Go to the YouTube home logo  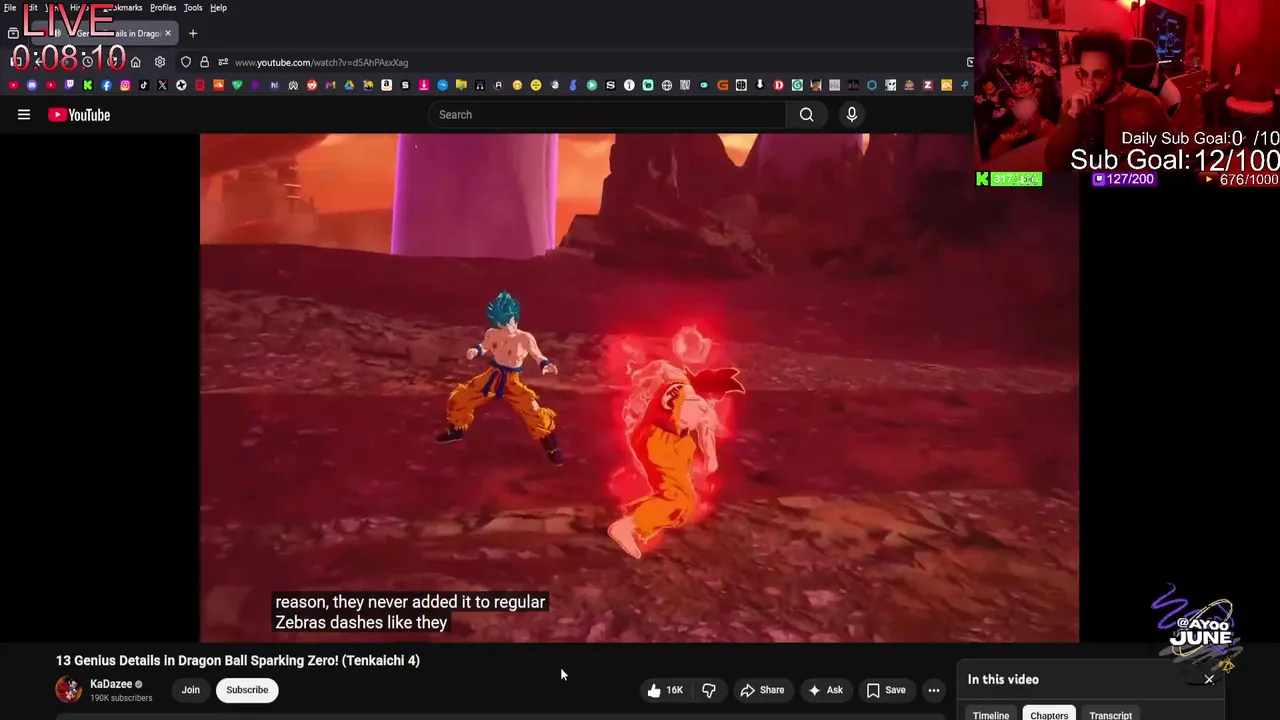79,115
